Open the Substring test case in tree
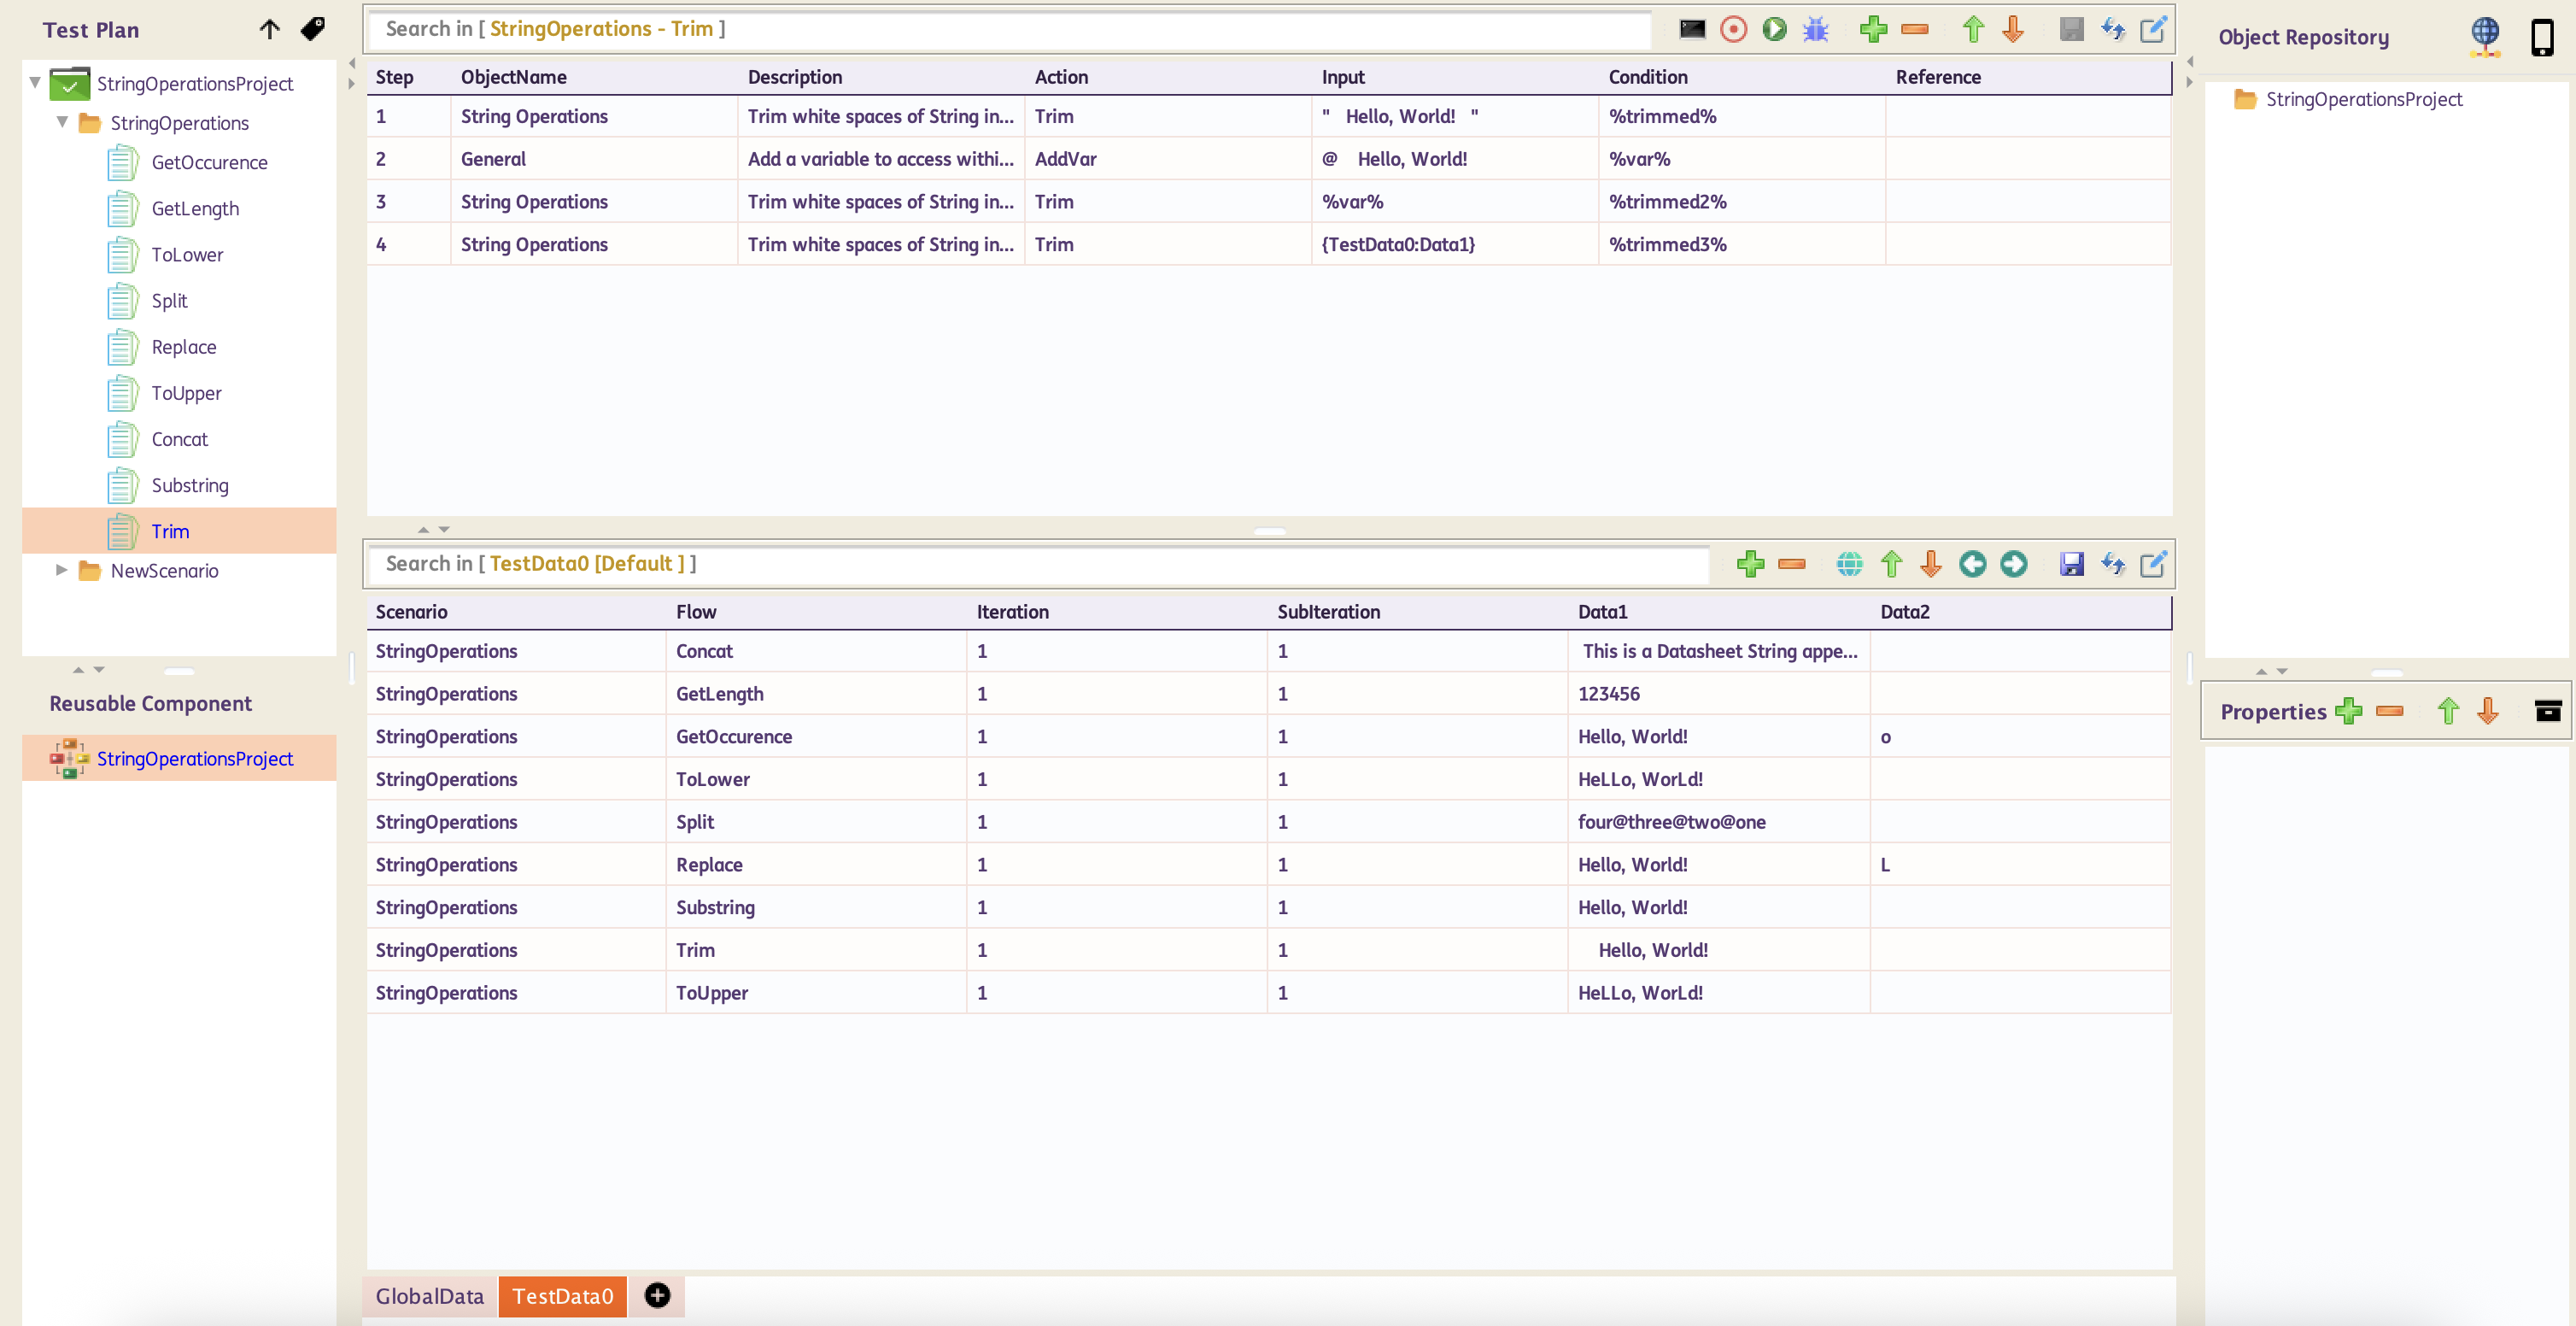This screenshot has height=1326, width=2576. 189,485
